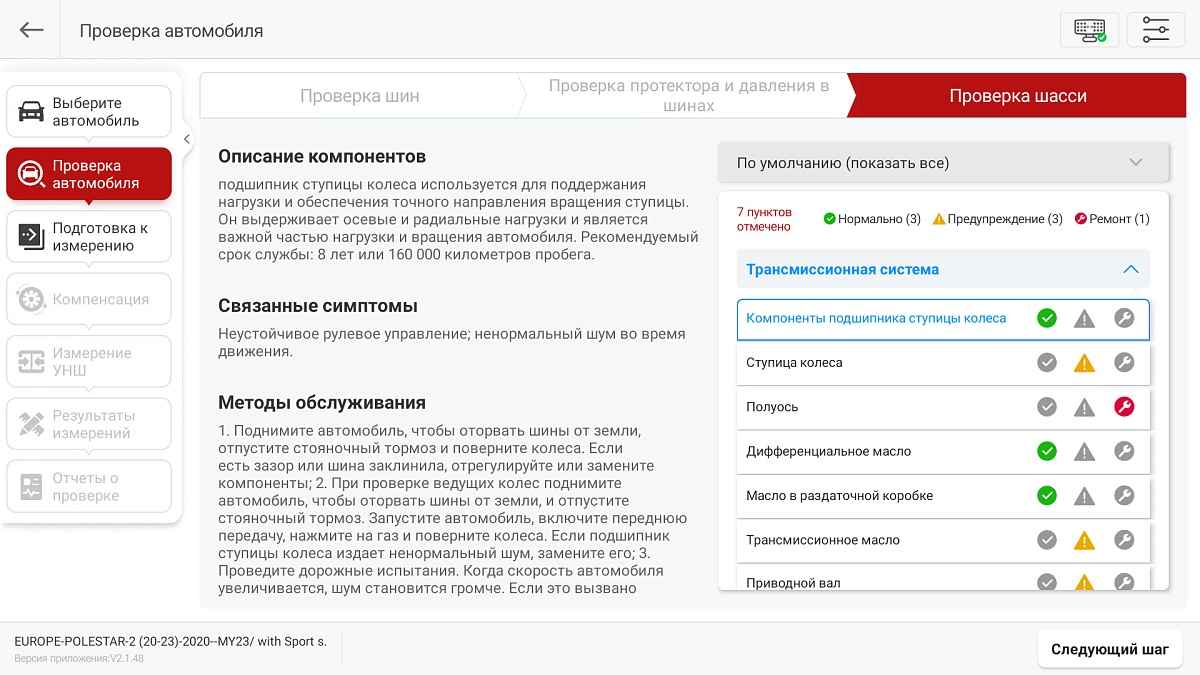Collapse the sidebar with the left chevron

point(187,139)
